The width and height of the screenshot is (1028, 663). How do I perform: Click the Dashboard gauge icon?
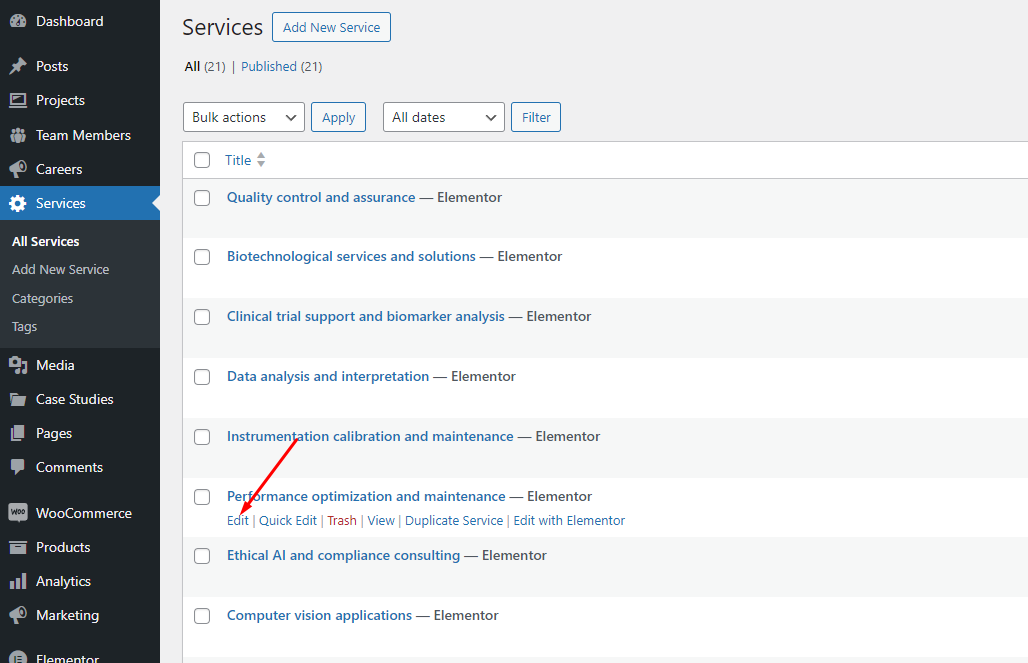[x=18, y=21]
